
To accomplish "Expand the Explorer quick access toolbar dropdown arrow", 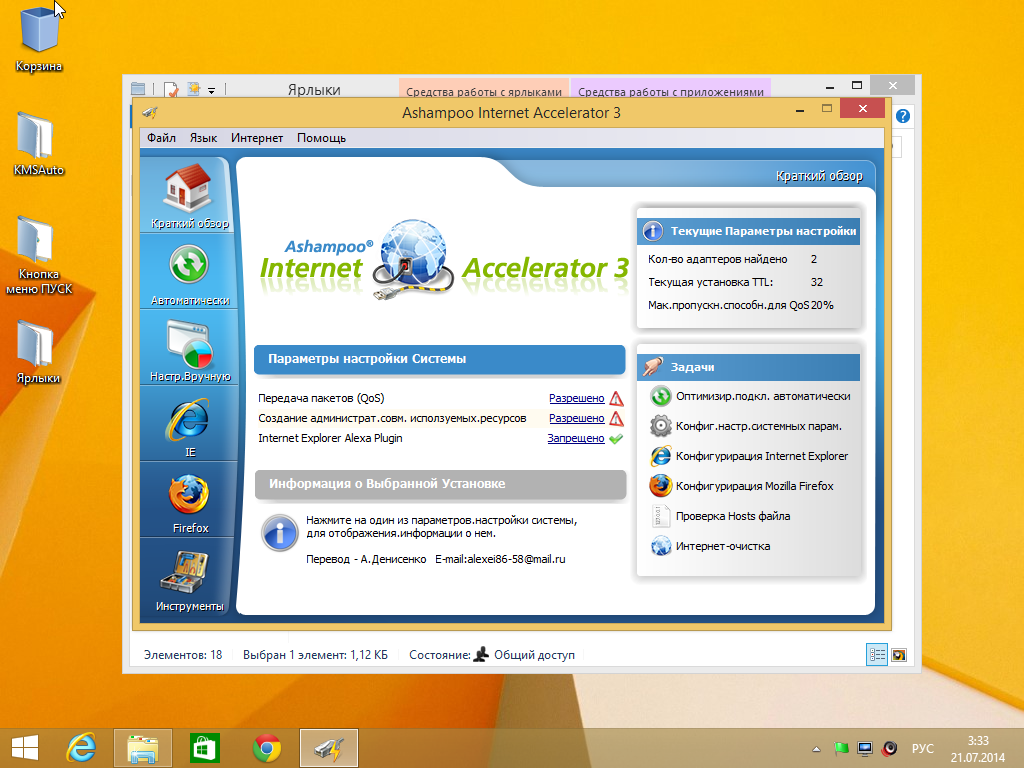I will point(212,91).
